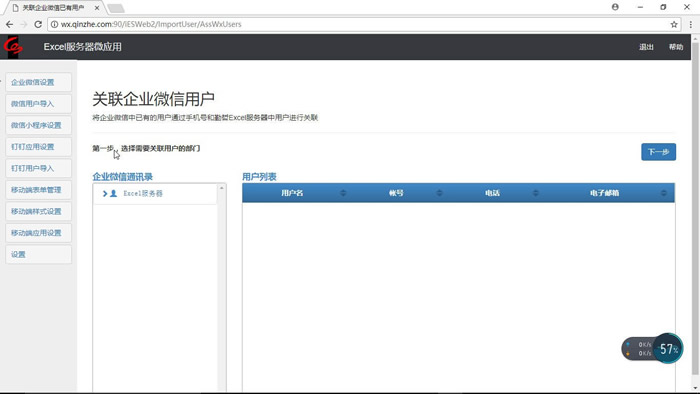Click 退出 in the top bar
Screen dimensions: 700x394
click(x=646, y=47)
